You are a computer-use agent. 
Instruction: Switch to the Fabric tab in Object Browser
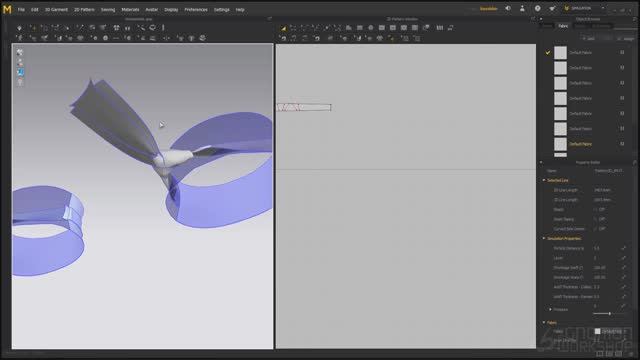(x=563, y=26)
